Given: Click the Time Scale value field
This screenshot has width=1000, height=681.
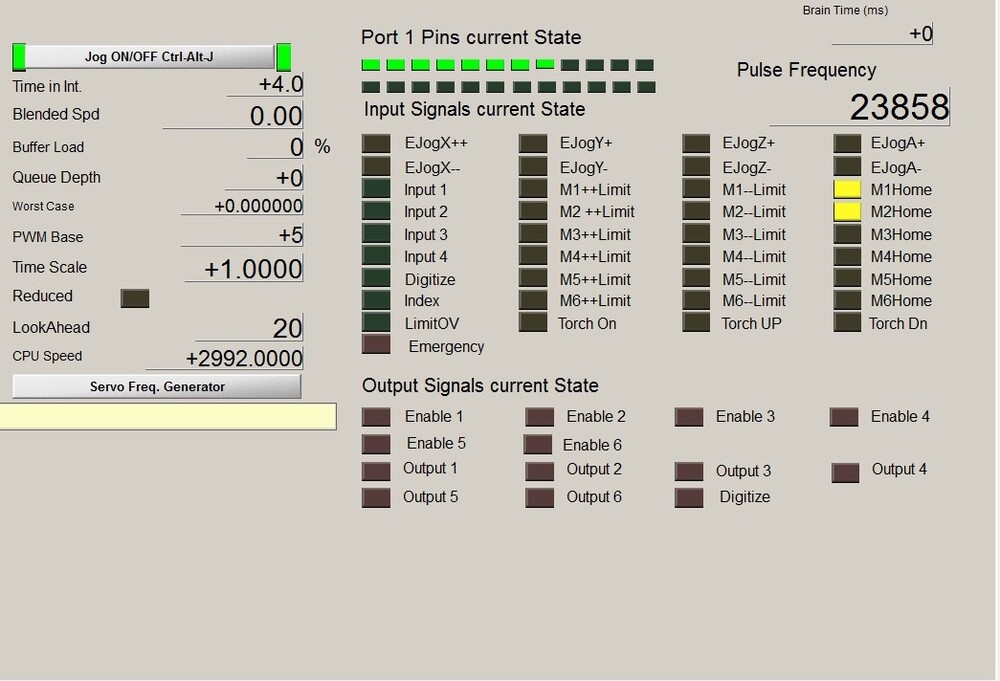Looking at the screenshot, I should 244,269.
